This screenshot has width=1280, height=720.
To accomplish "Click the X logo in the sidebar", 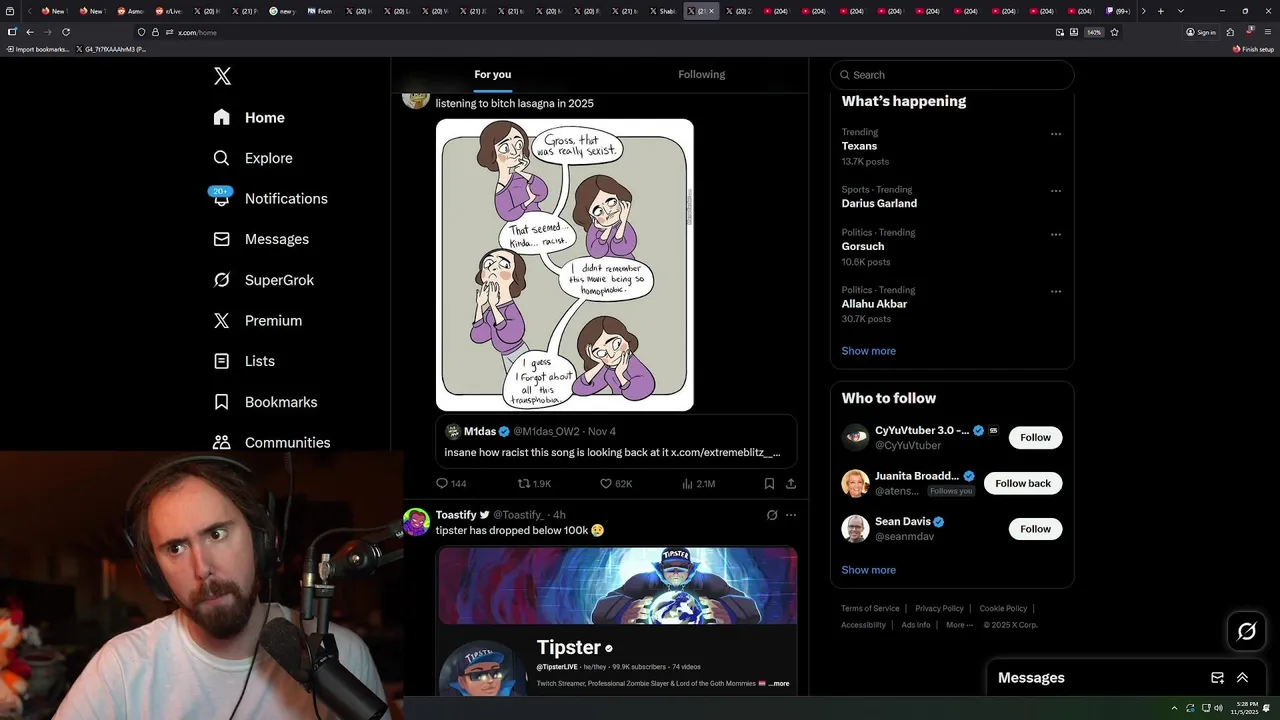I will point(222,76).
